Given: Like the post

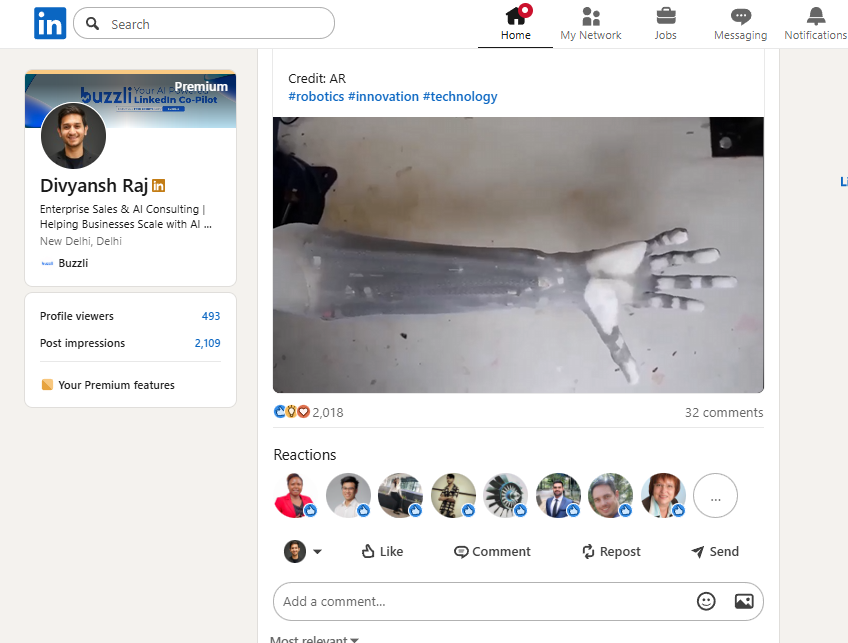Looking at the screenshot, I should 382,551.
